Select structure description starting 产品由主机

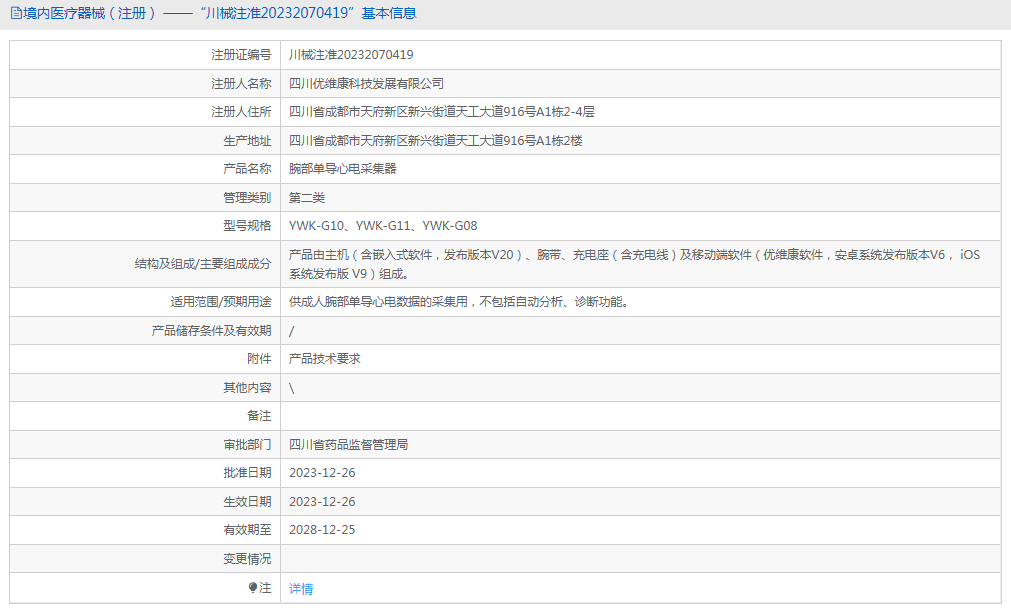click(x=634, y=264)
